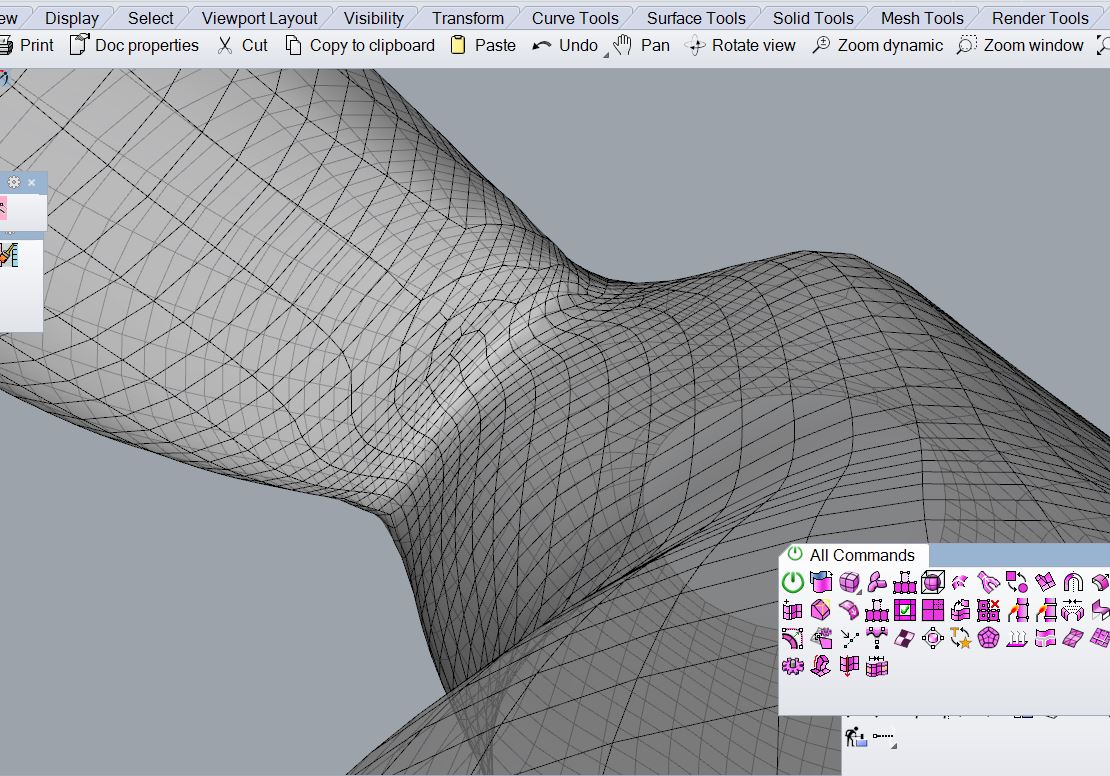This screenshot has width=1110, height=776.
Task: Click Copy to clipboard
Action: point(360,45)
